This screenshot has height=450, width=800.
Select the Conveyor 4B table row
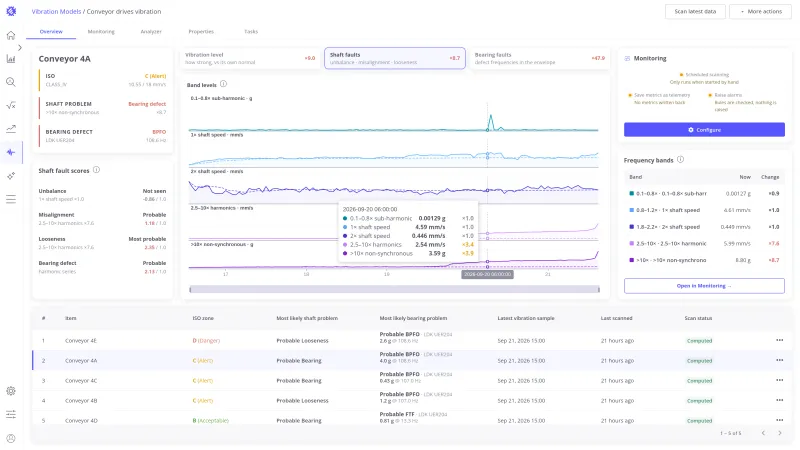point(412,401)
